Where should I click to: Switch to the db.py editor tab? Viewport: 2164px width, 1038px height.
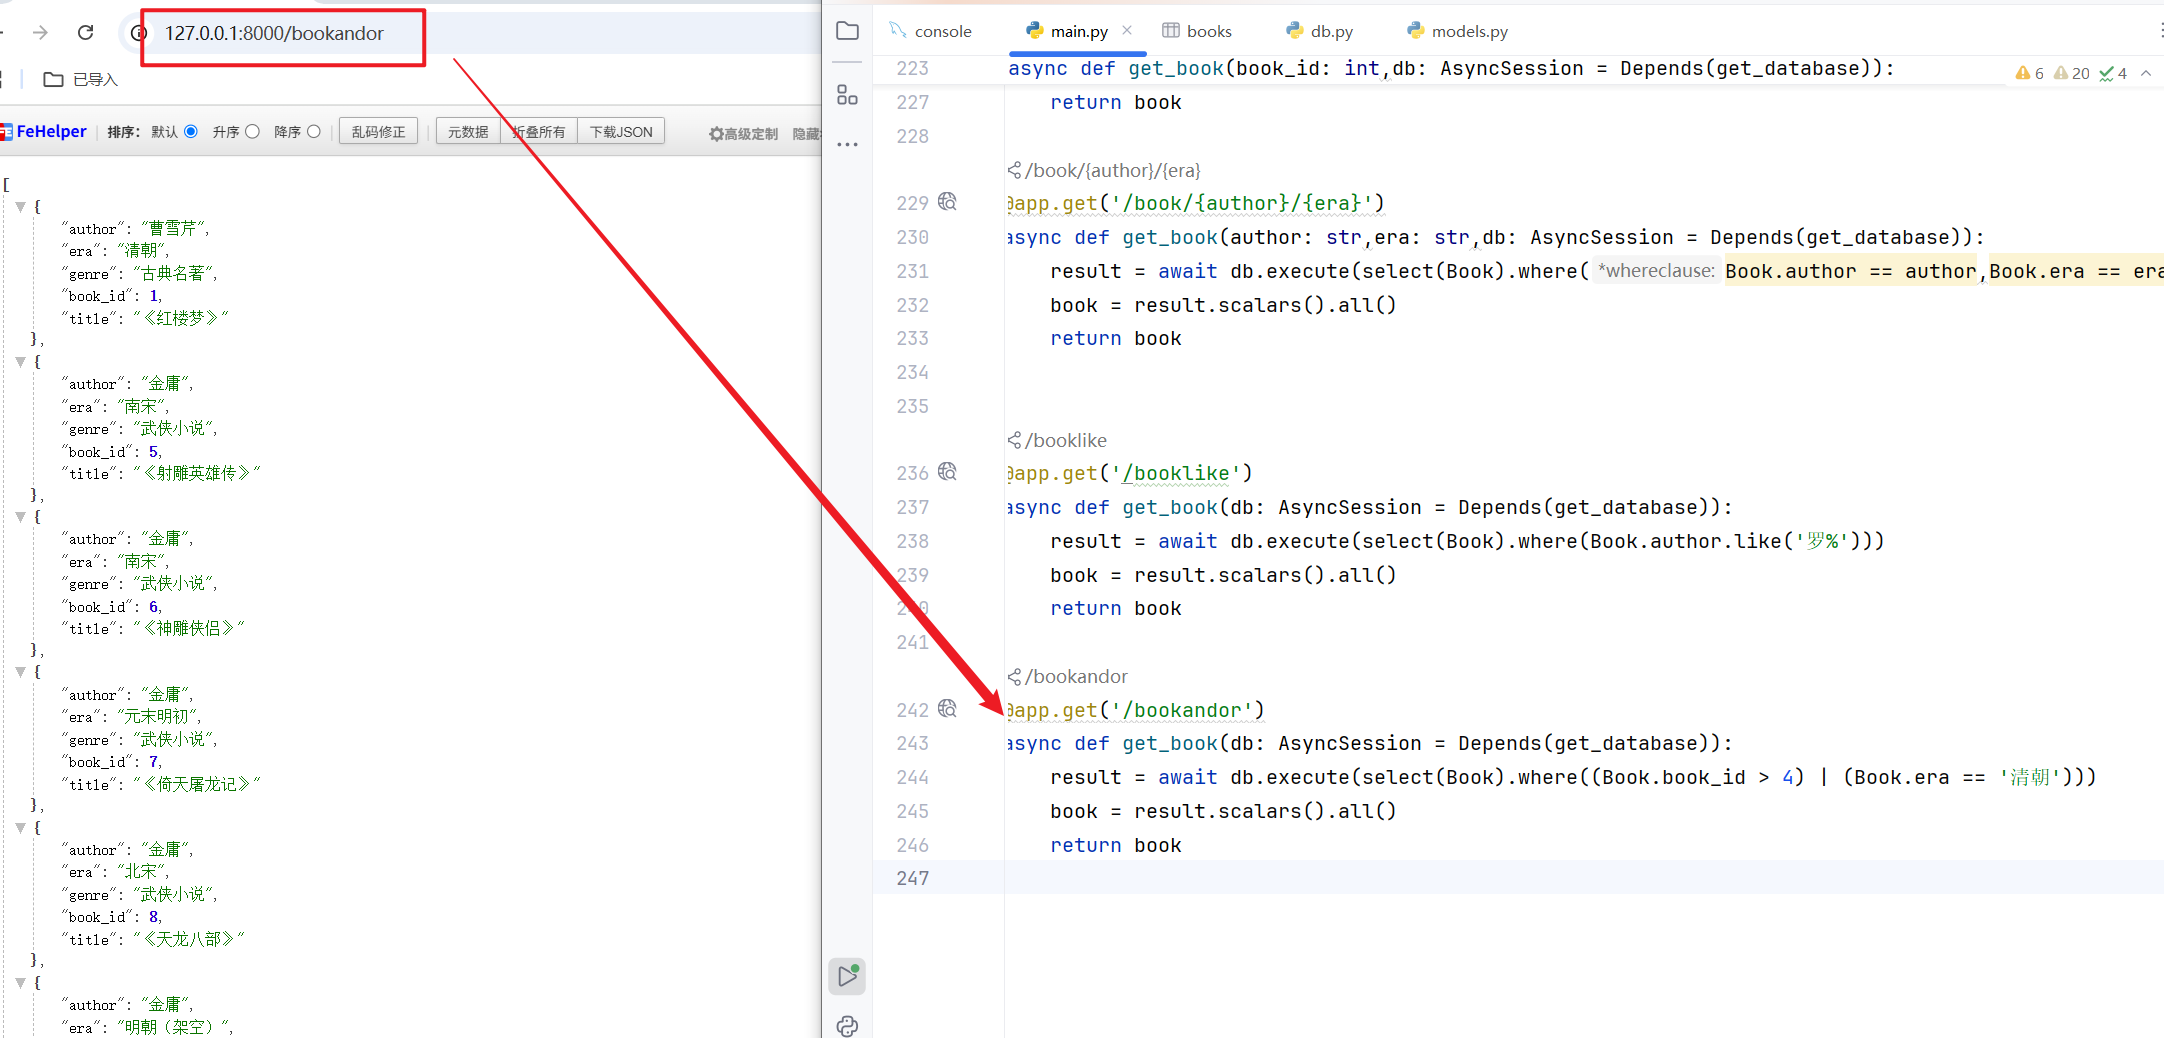pos(1320,31)
